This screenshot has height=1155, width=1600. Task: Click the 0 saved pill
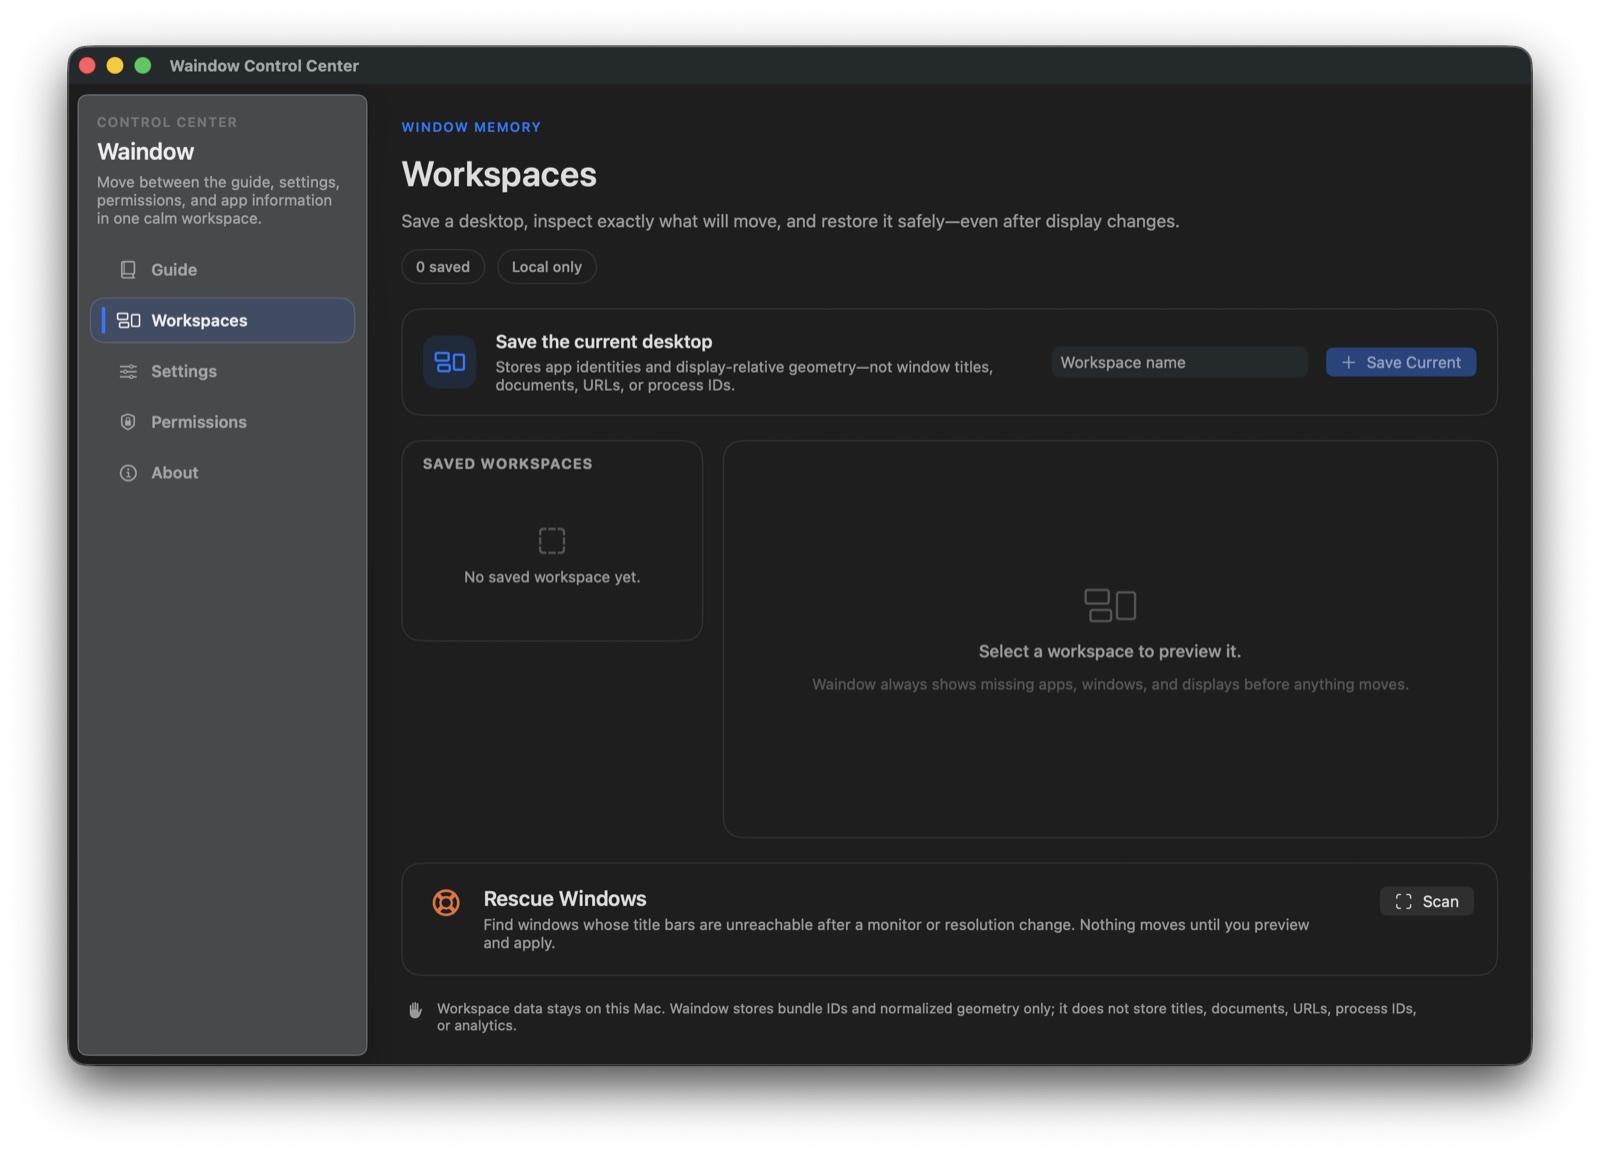point(443,267)
